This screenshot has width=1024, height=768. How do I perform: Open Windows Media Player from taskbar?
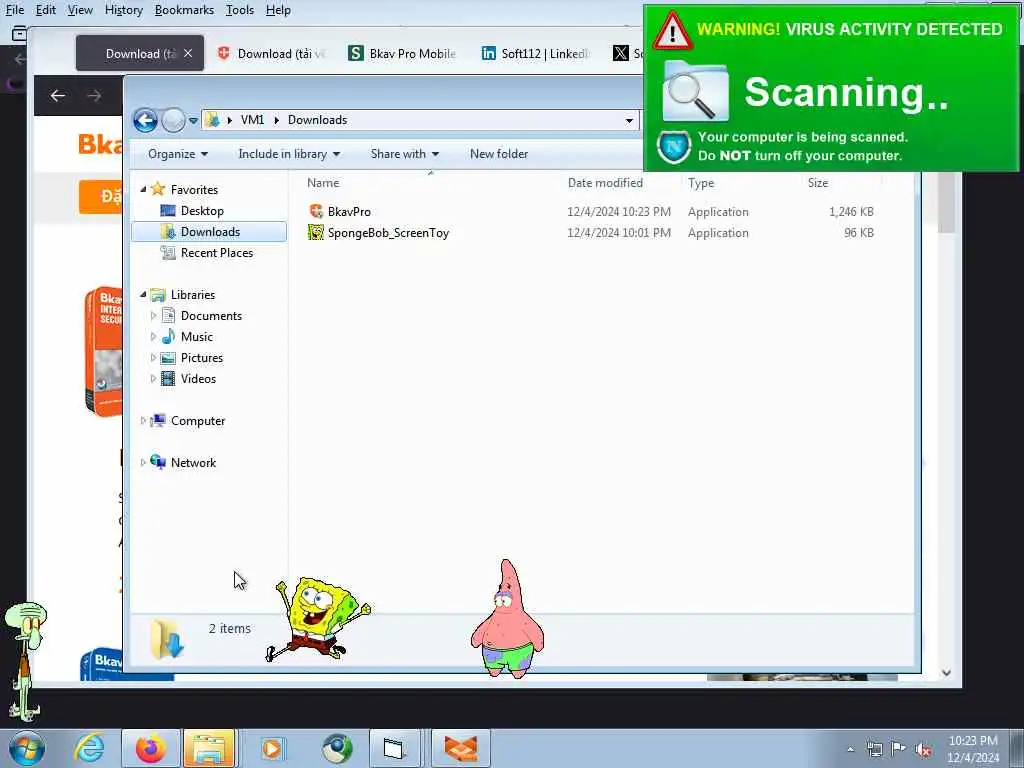pos(271,748)
